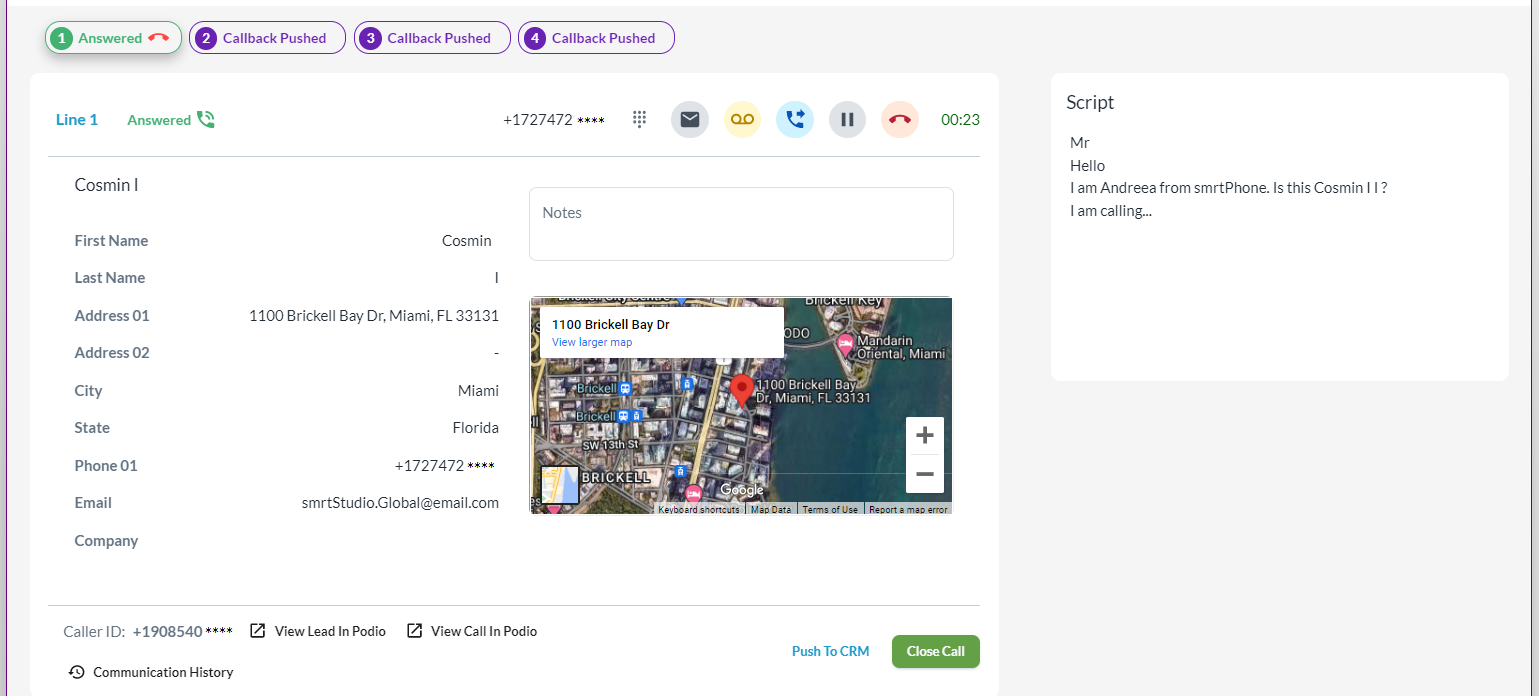This screenshot has width=1539, height=696.
Task: Select the Line 1 Answered tab
Action: [x=113, y=38]
